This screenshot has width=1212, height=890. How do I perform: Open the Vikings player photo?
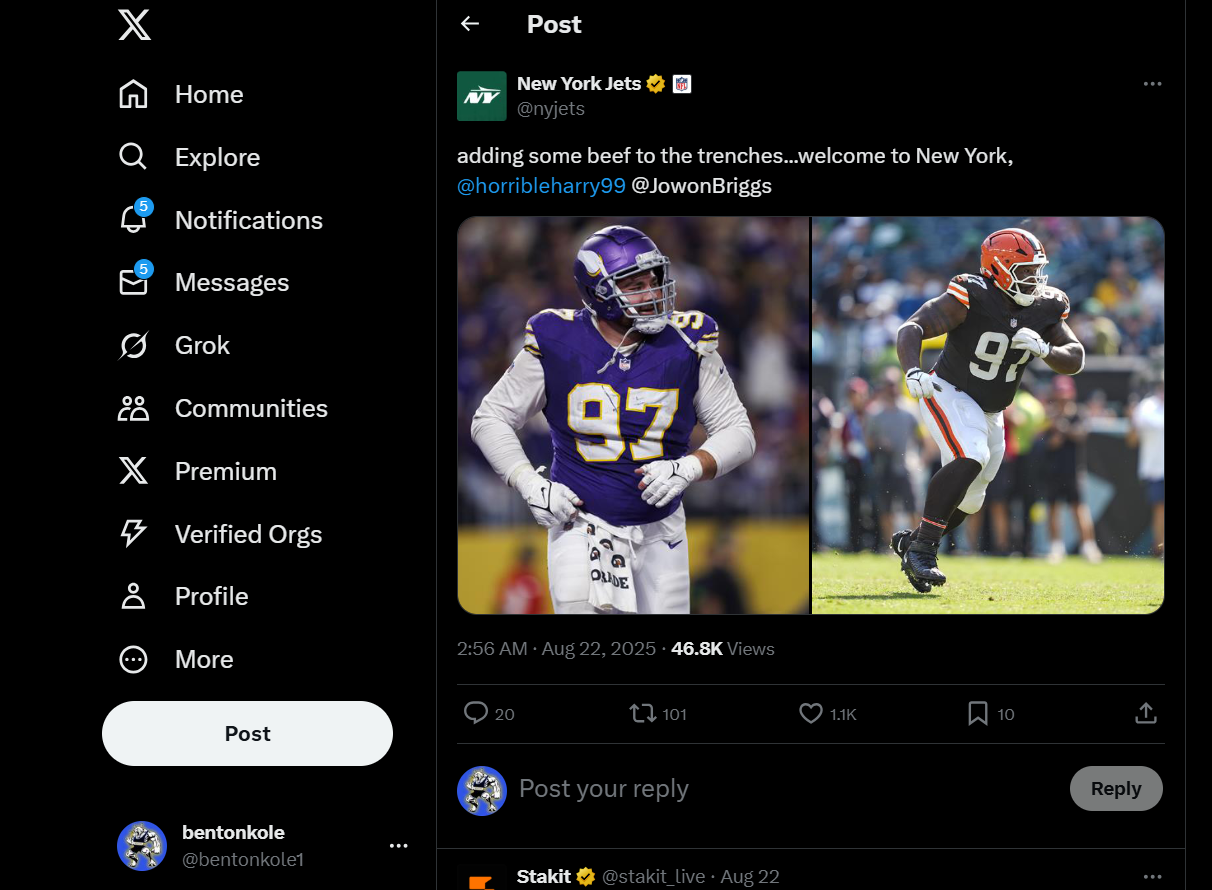tap(633, 415)
